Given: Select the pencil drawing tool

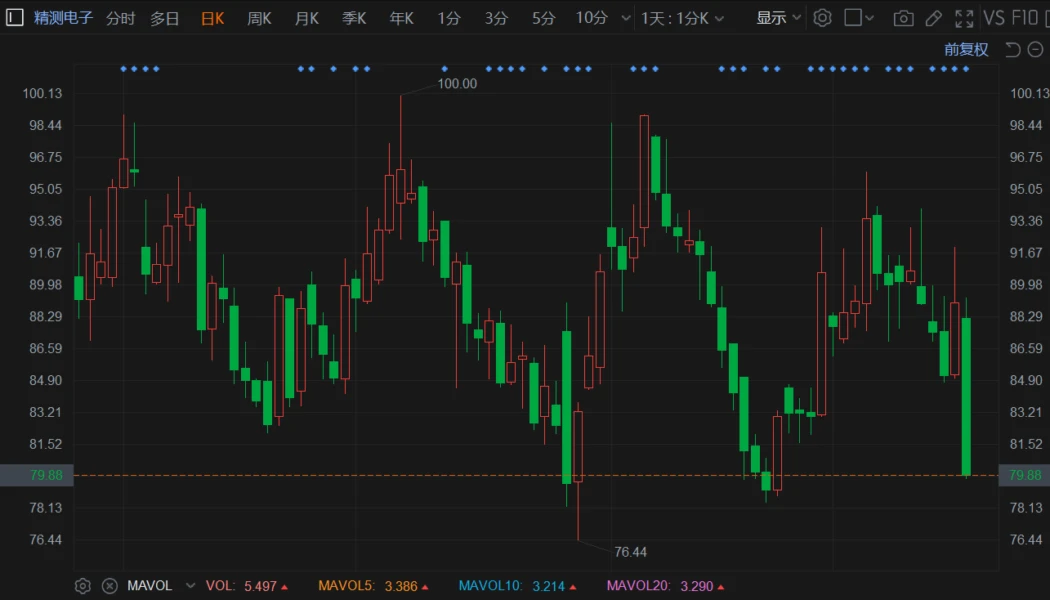Looking at the screenshot, I should click(933, 18).
